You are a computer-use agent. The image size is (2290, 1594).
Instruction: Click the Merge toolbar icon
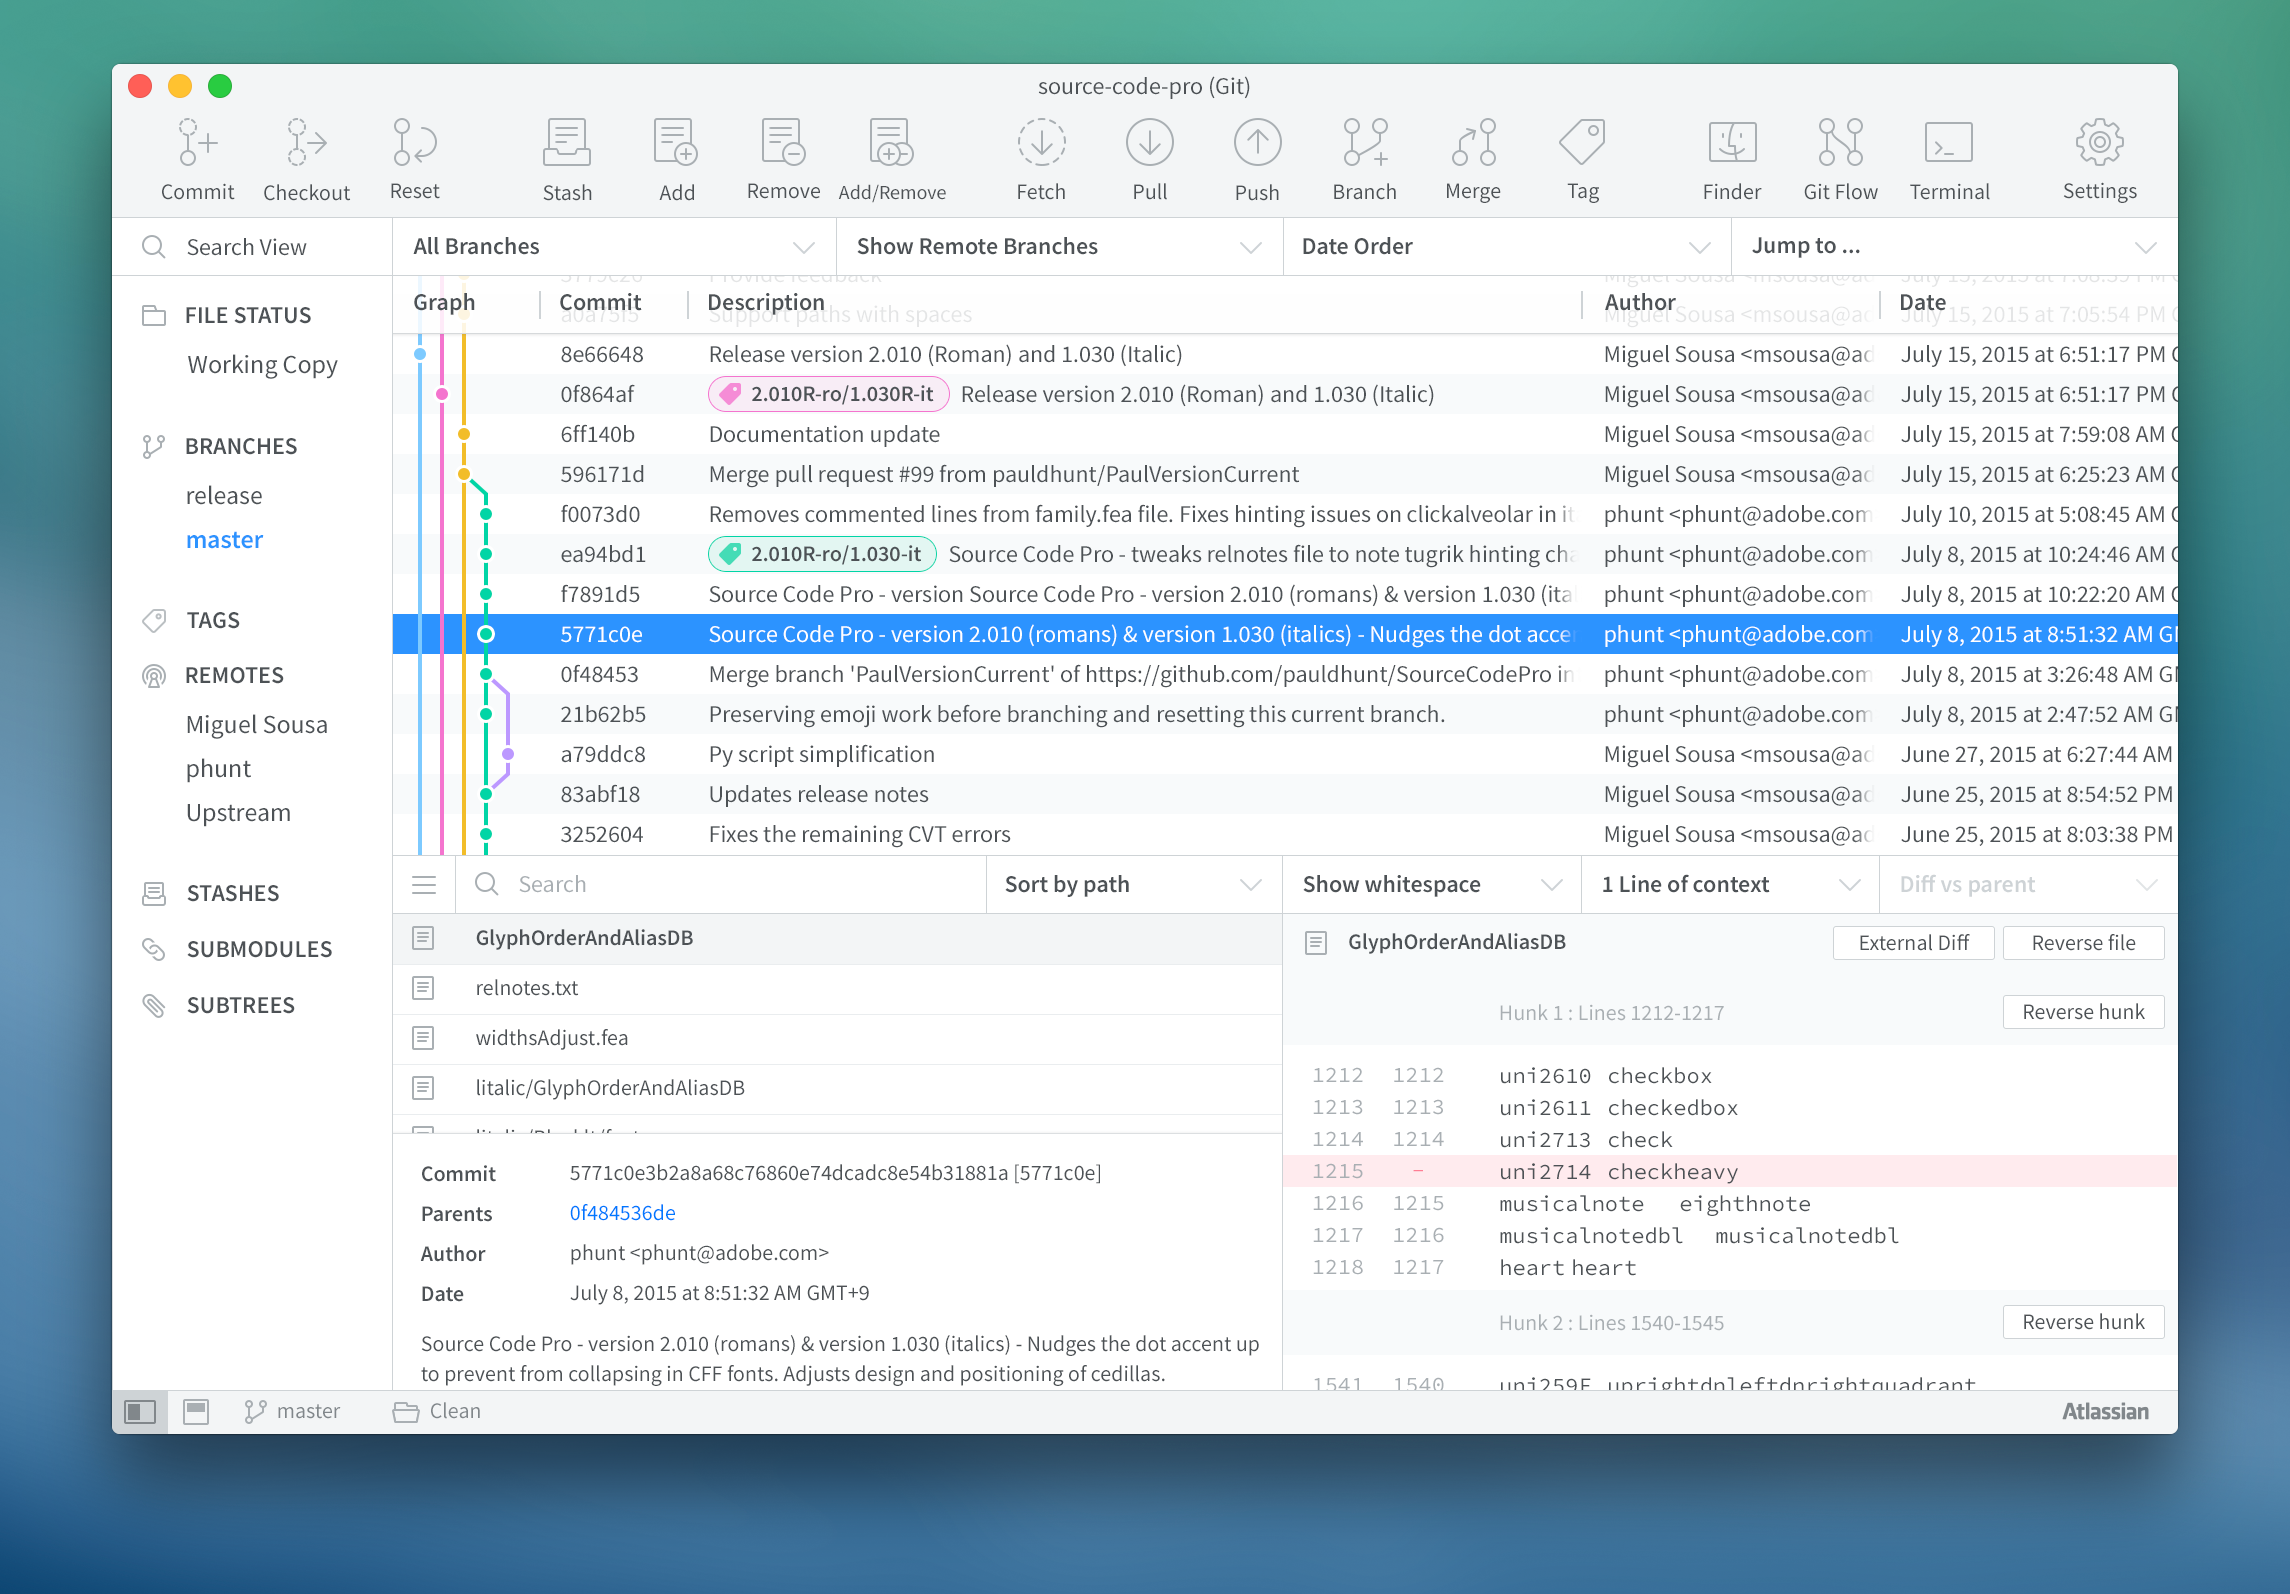tap(1473, 142)
